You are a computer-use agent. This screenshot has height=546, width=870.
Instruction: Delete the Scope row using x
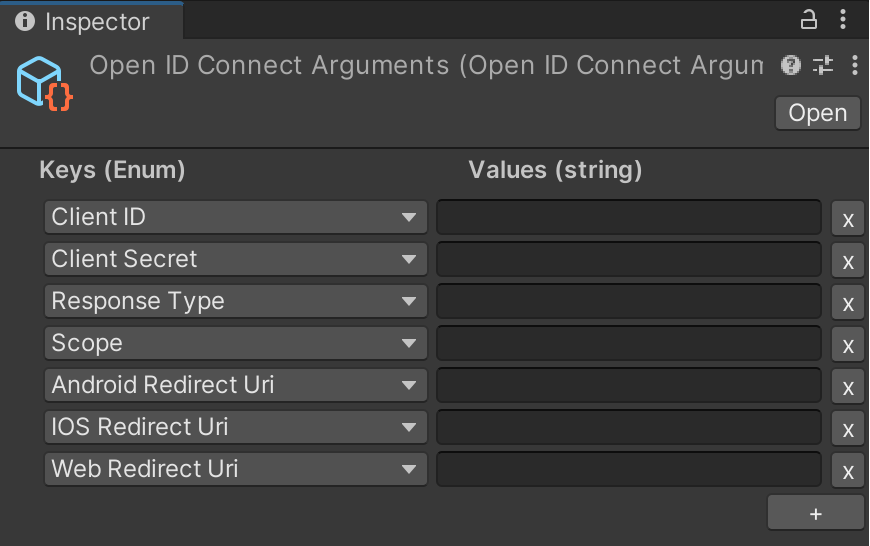click(x=847, y=345)
